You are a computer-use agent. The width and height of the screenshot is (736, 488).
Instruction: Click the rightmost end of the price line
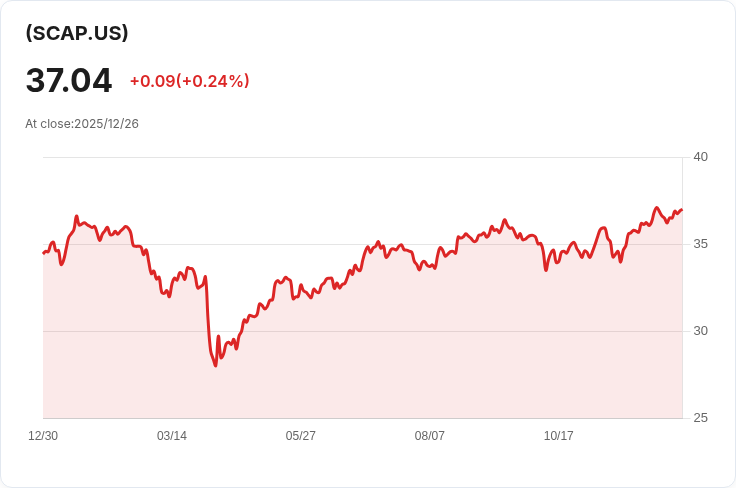pyautogui.click(x=681, y=210)
